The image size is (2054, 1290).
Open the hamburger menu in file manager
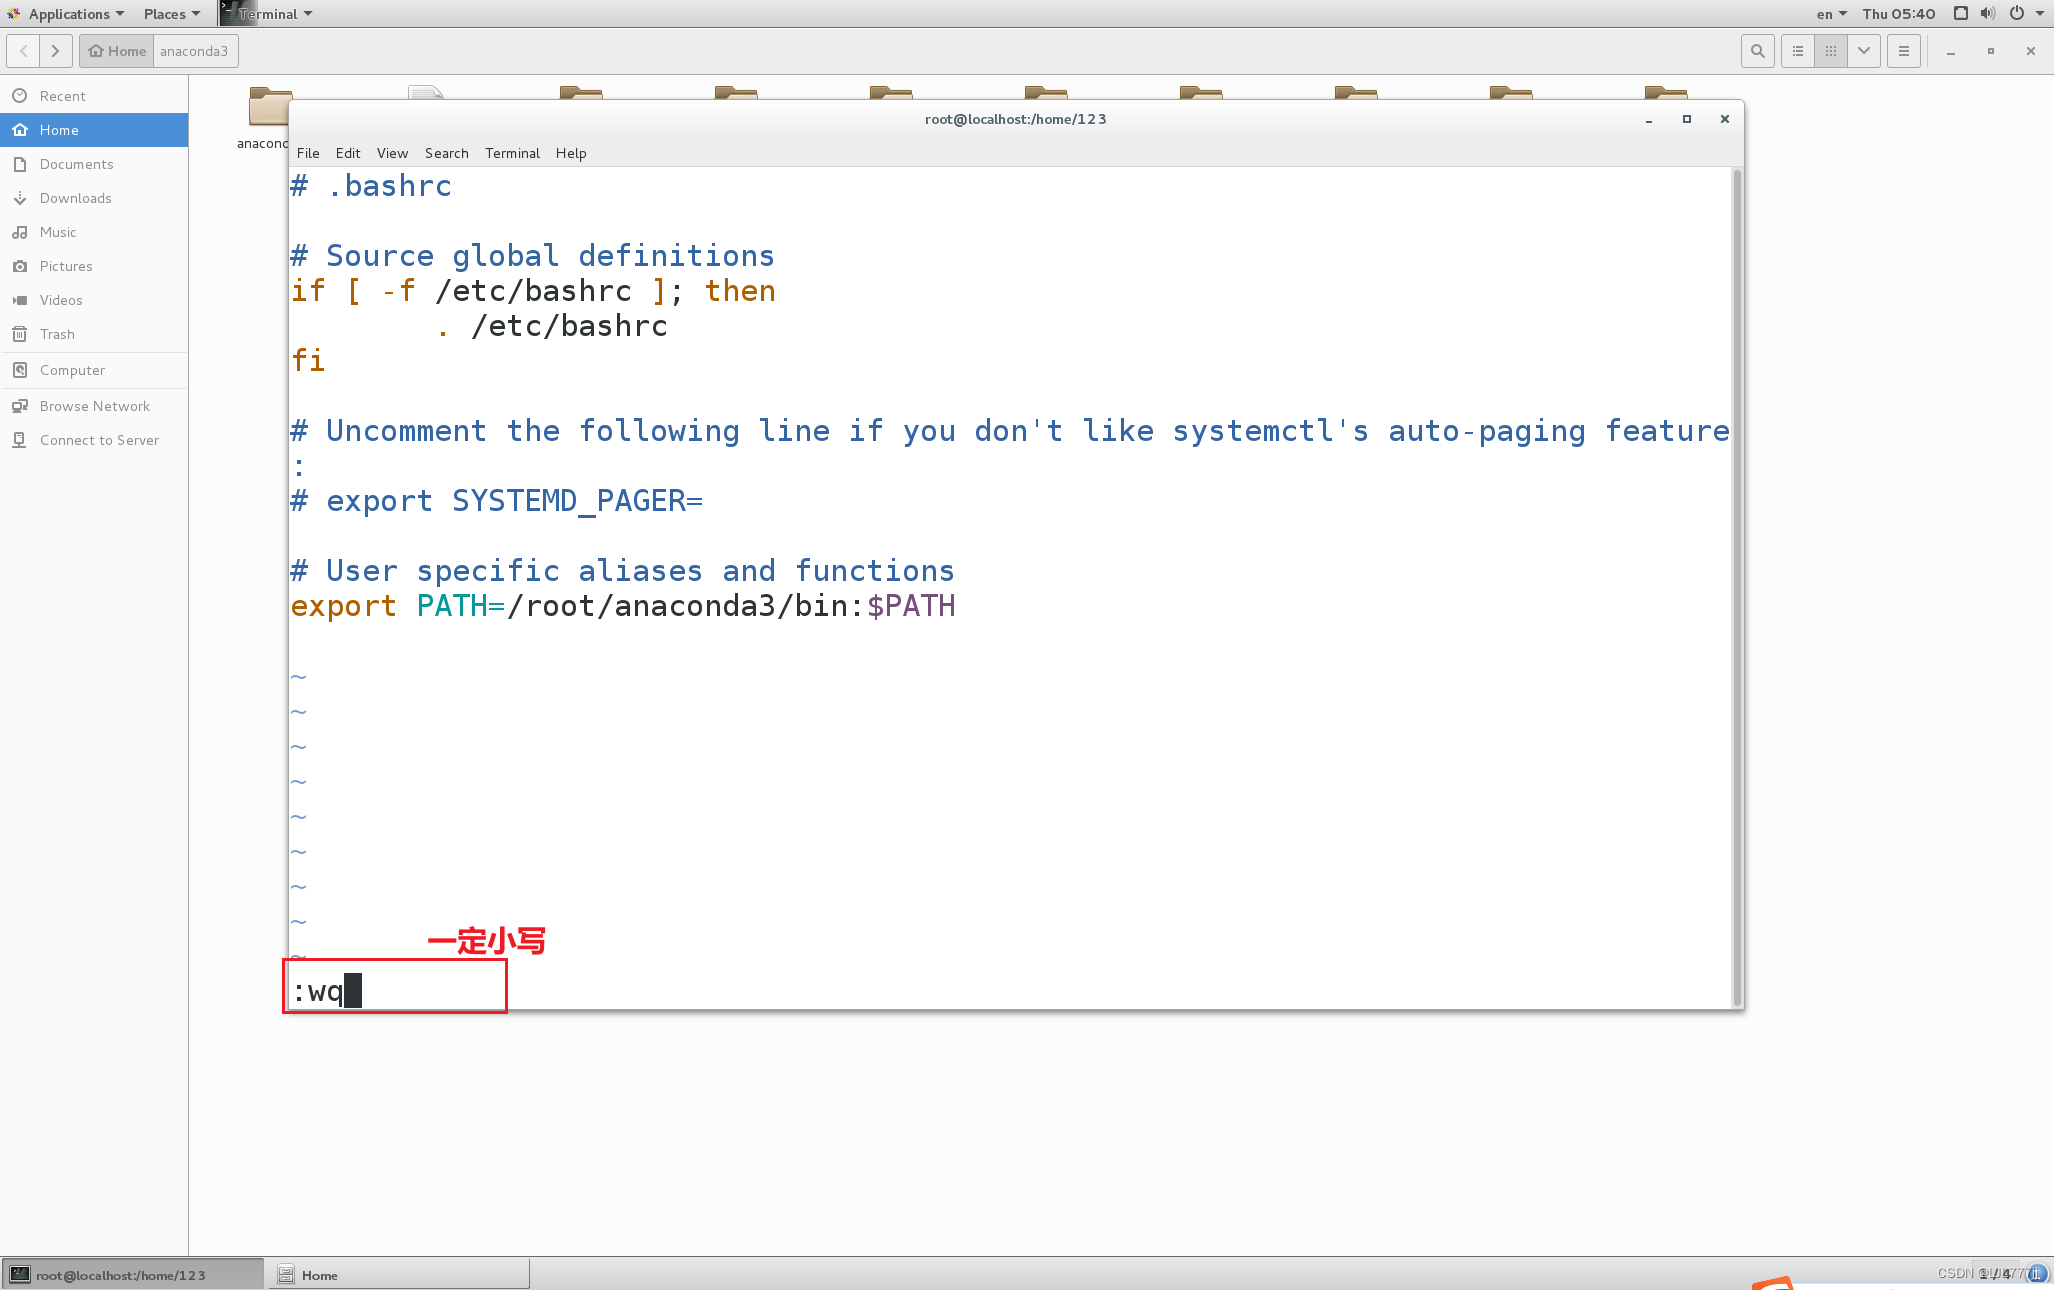(1904, 51)
